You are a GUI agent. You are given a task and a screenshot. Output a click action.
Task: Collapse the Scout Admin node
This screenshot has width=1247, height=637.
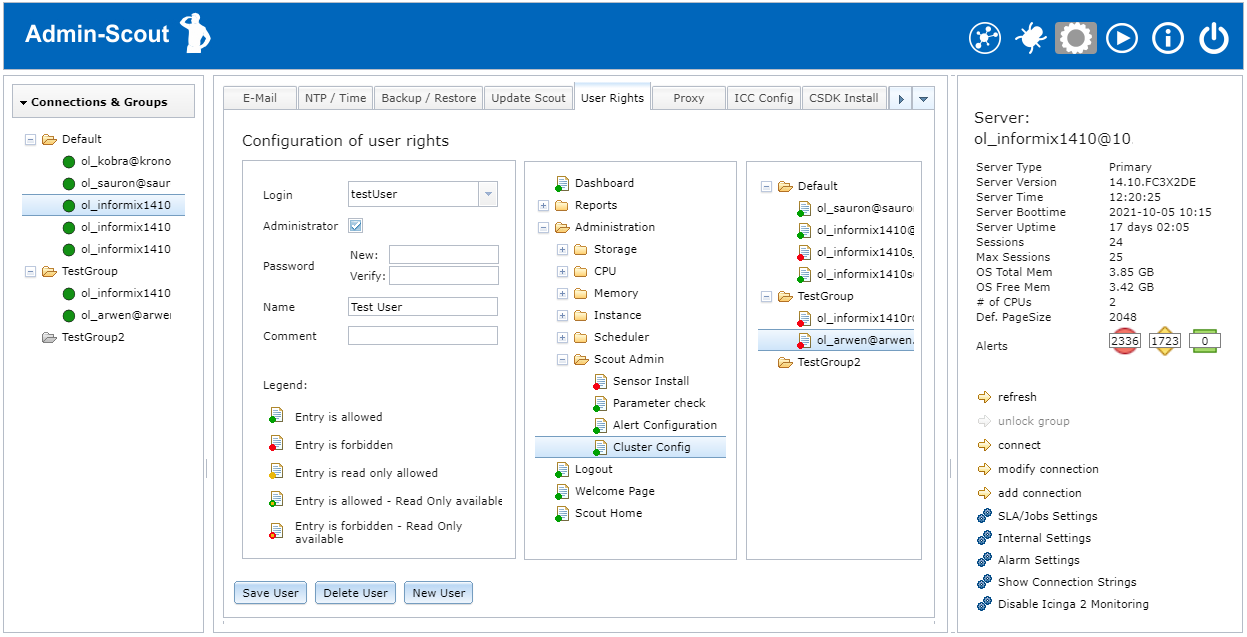point(562,360)
